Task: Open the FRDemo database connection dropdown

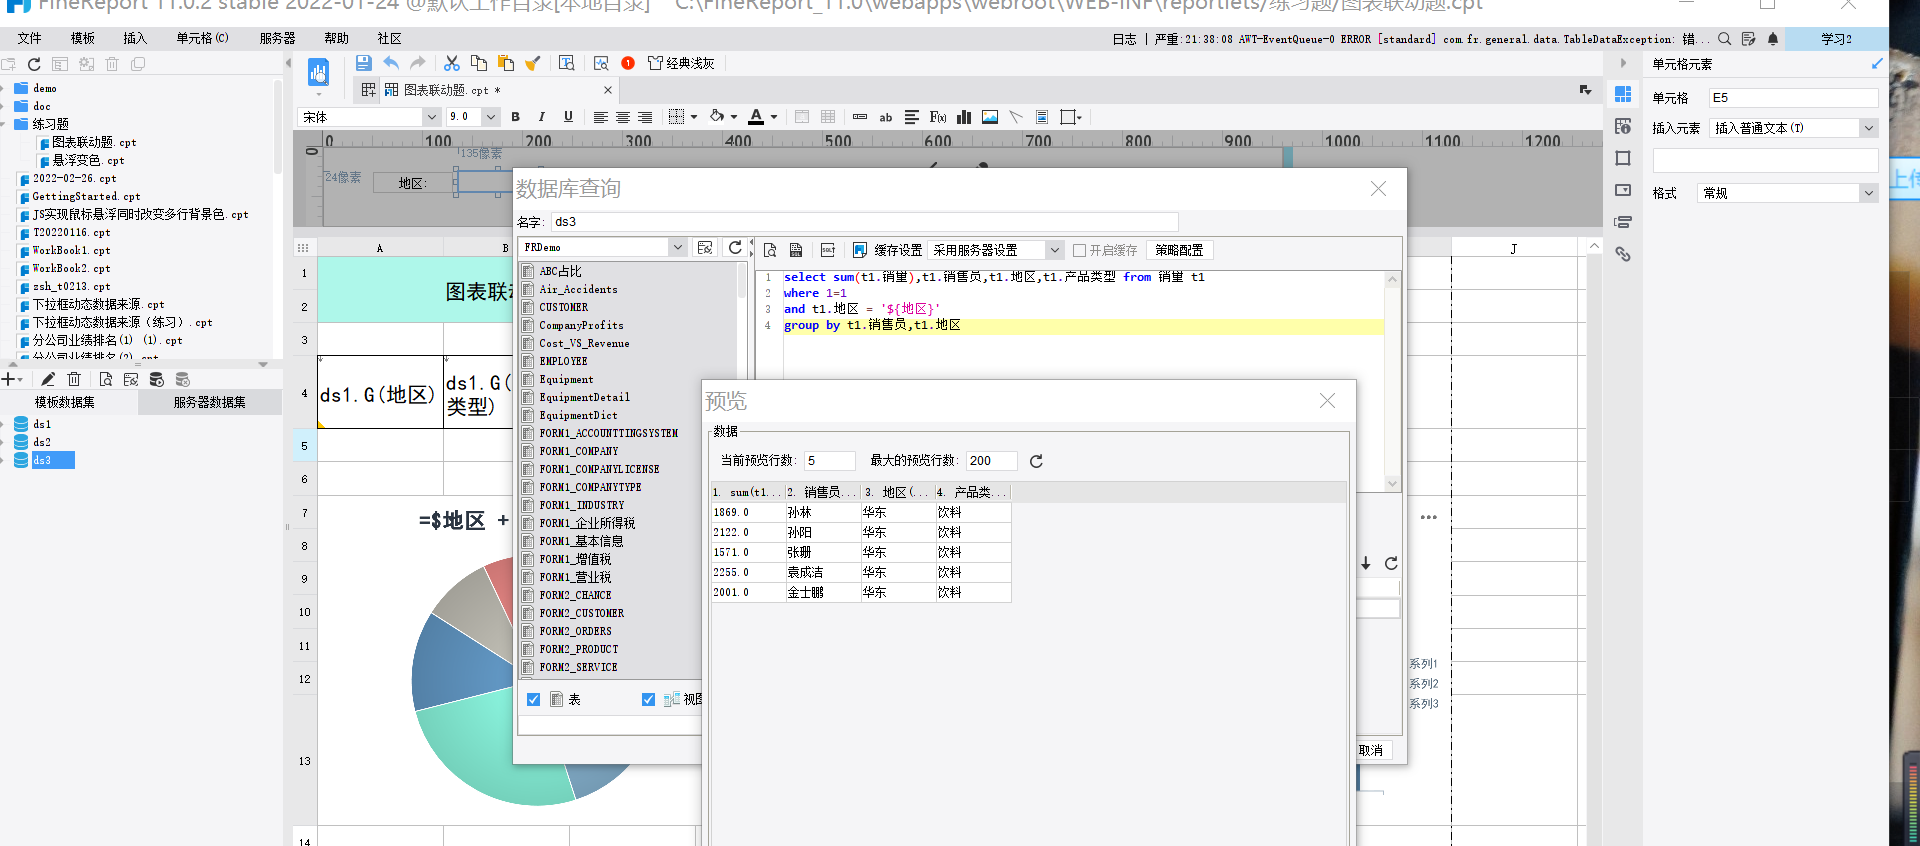Action: tap(678, 247)
